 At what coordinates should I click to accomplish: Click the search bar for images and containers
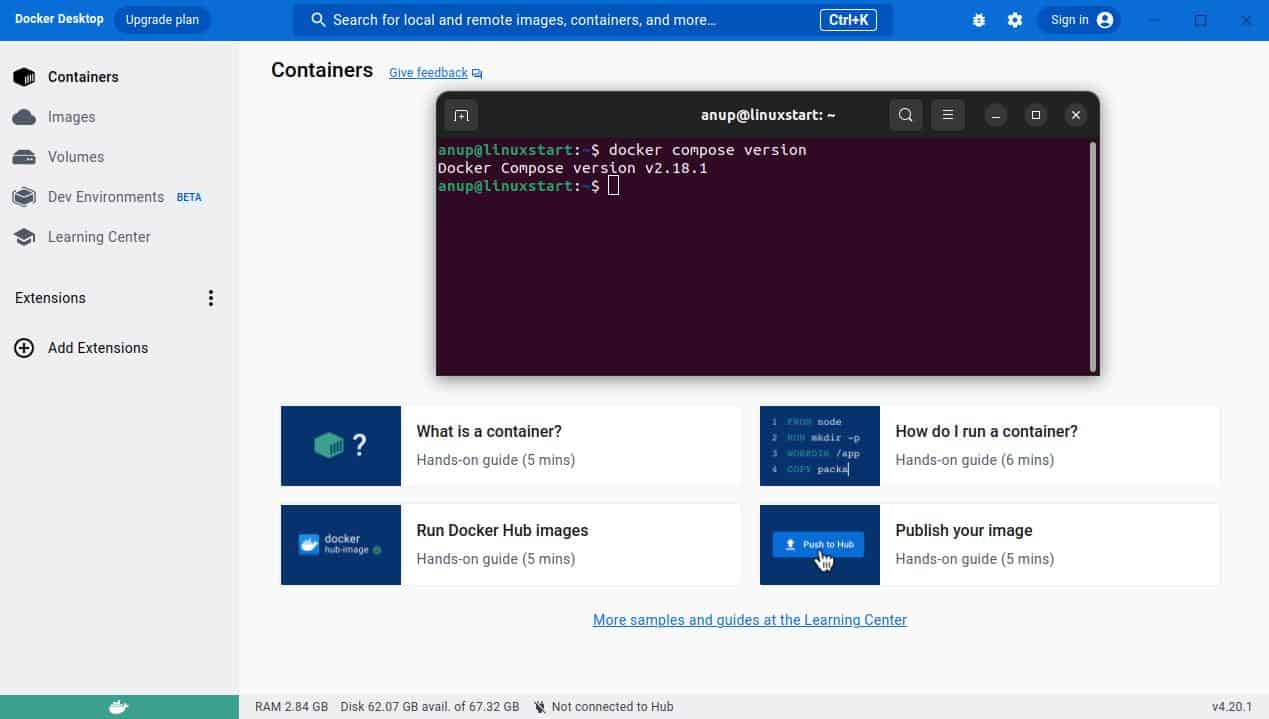(592, 19)
